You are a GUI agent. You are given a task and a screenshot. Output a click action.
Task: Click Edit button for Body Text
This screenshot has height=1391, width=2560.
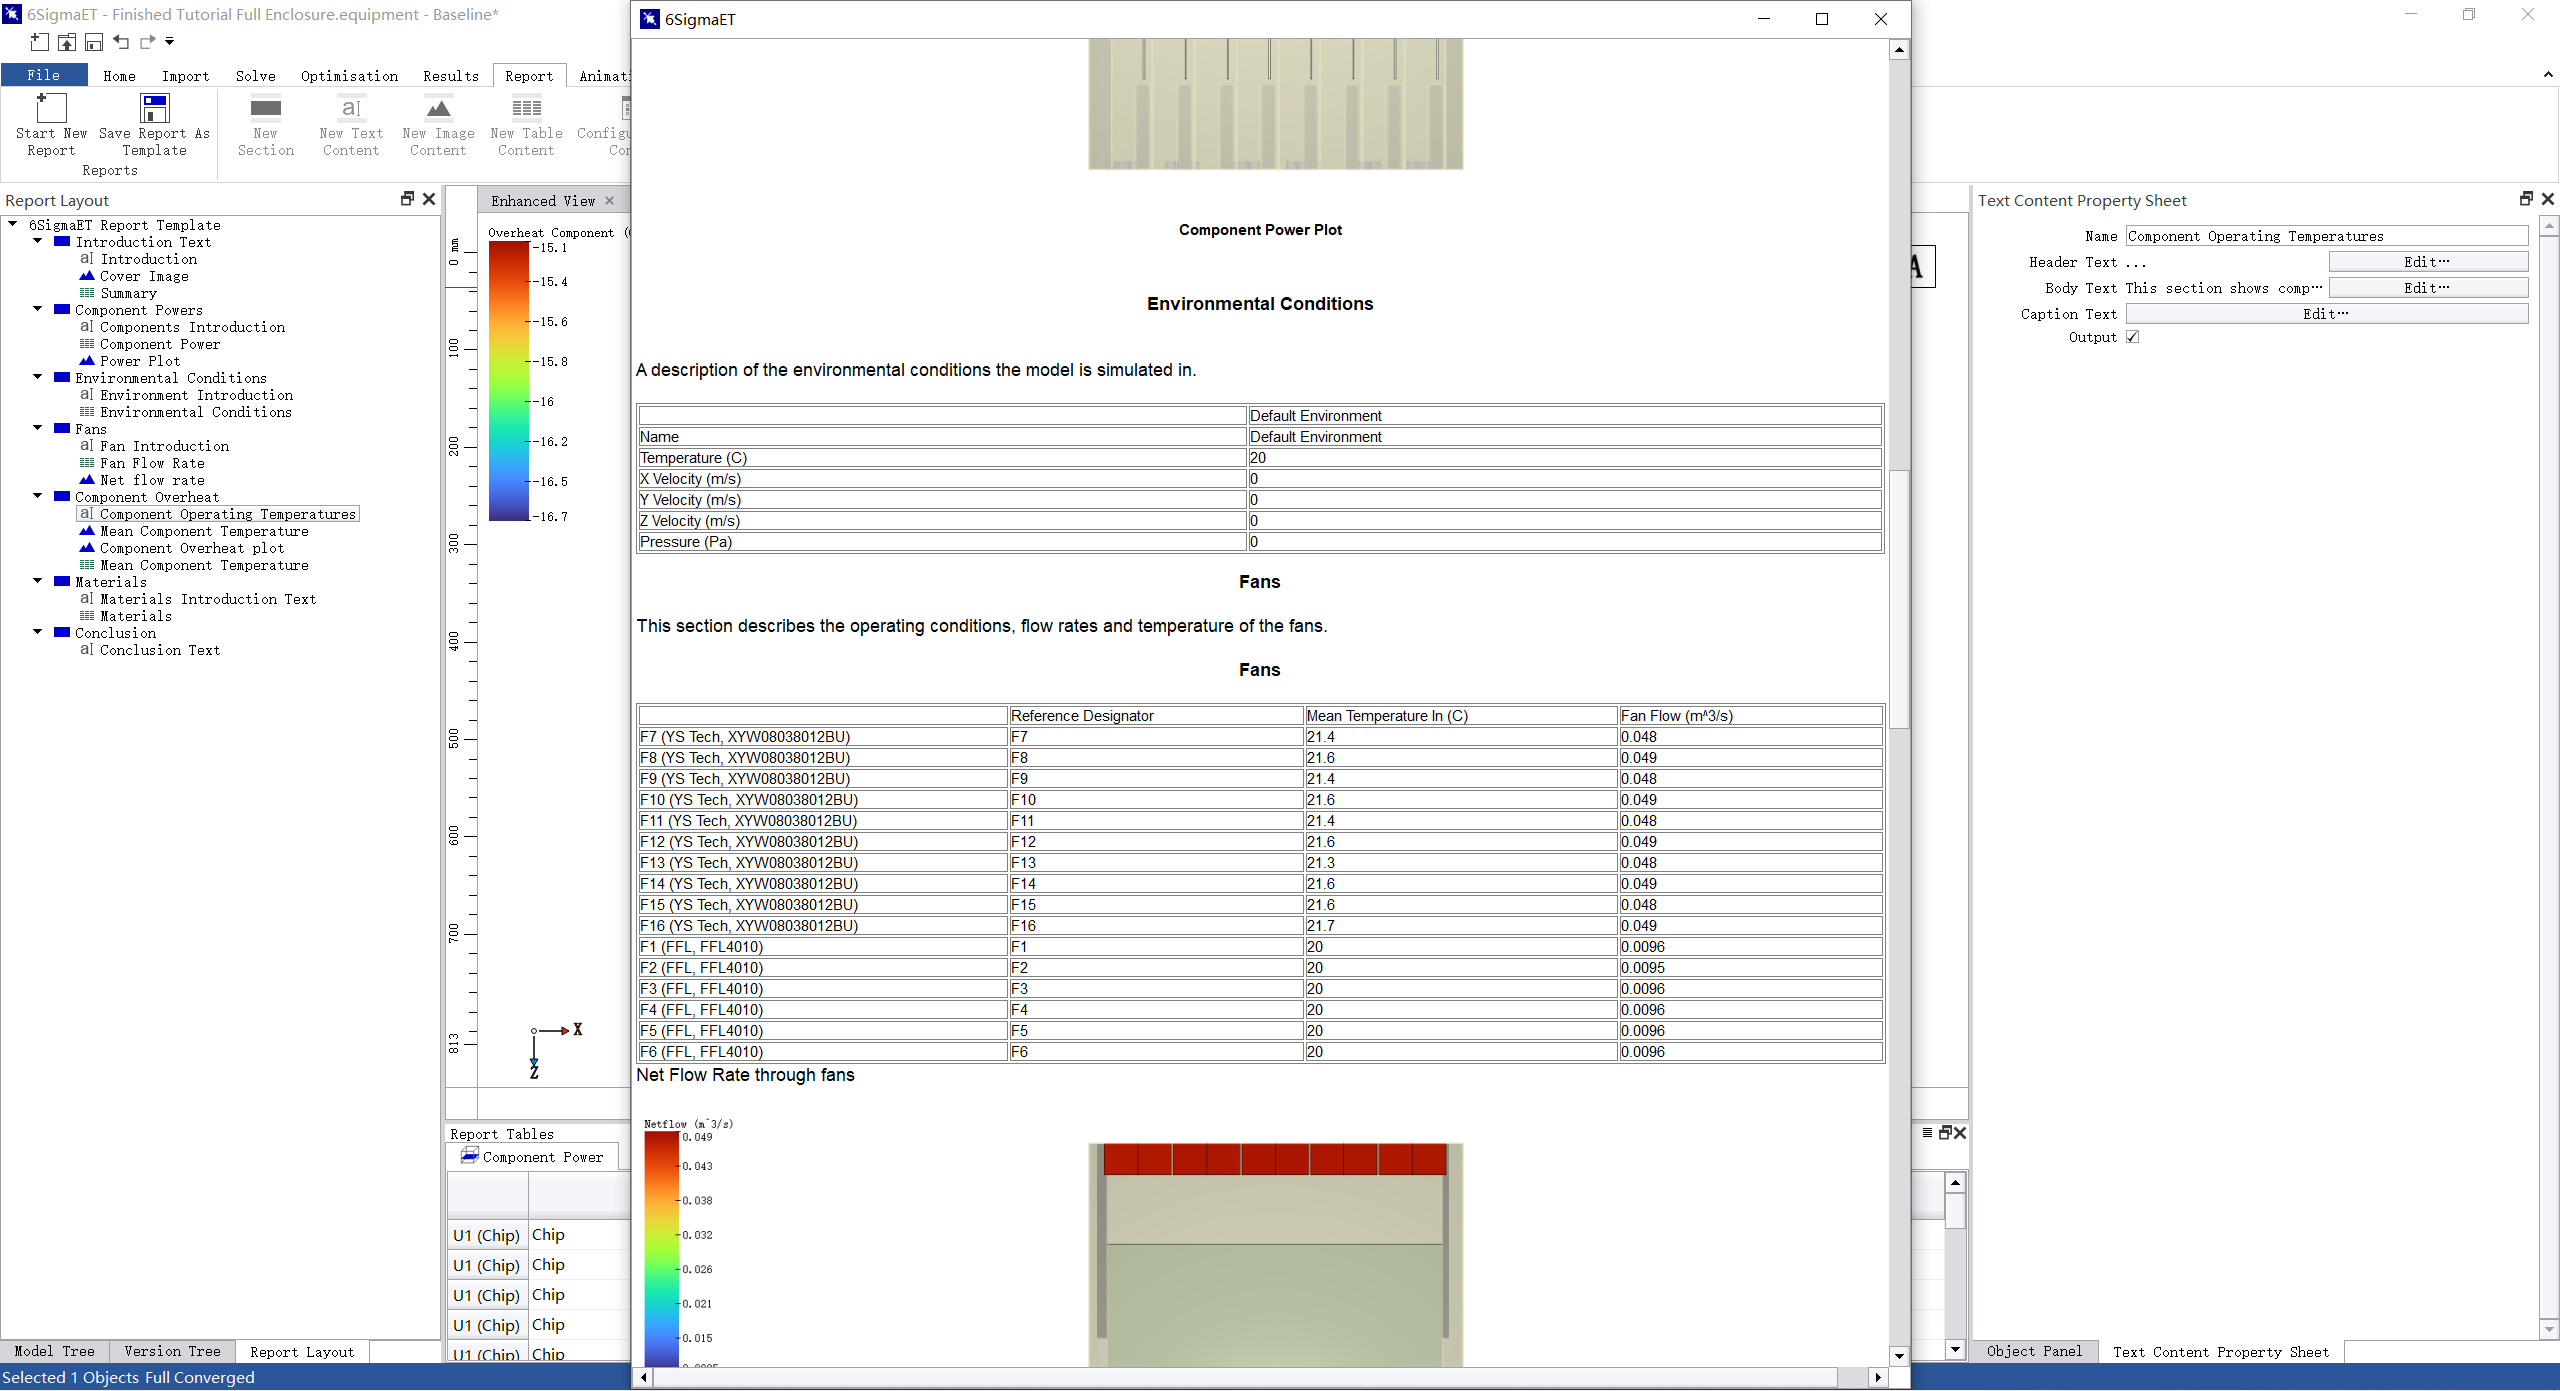2427,288
